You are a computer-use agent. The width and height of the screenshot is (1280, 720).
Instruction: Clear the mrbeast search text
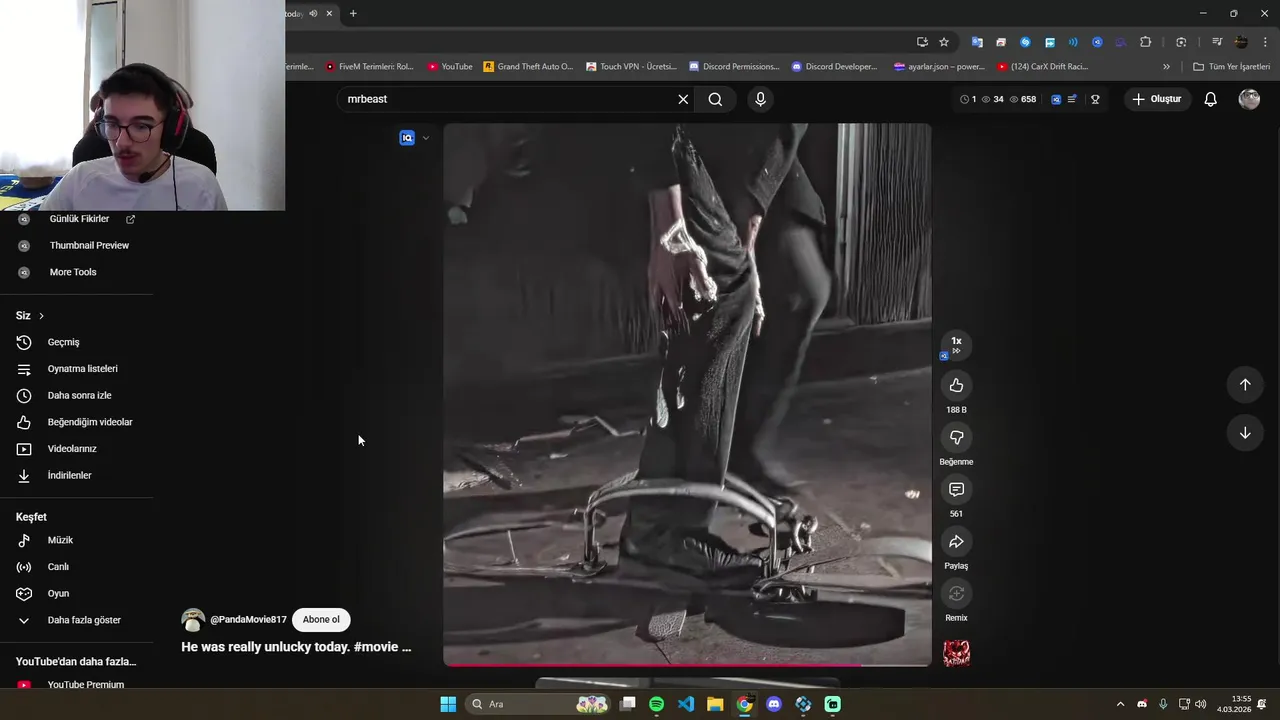[x=683, y=99]
